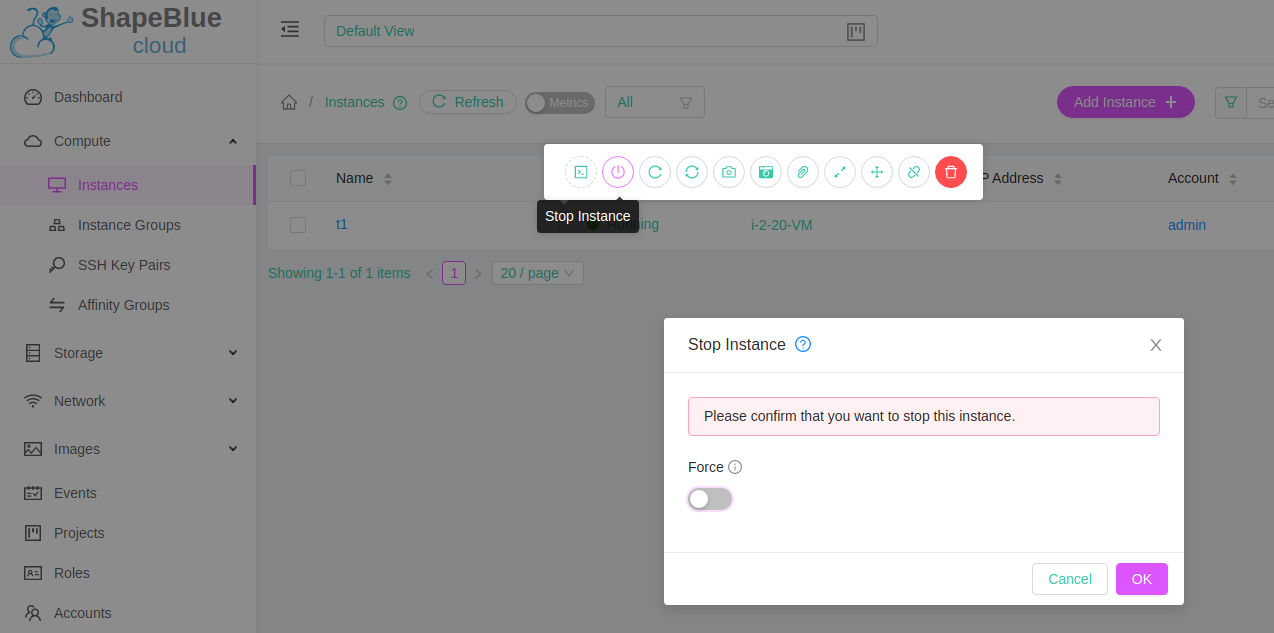Open the 20 / page size dropdown
Screen dimensions: 1274x633
[538, 273]
